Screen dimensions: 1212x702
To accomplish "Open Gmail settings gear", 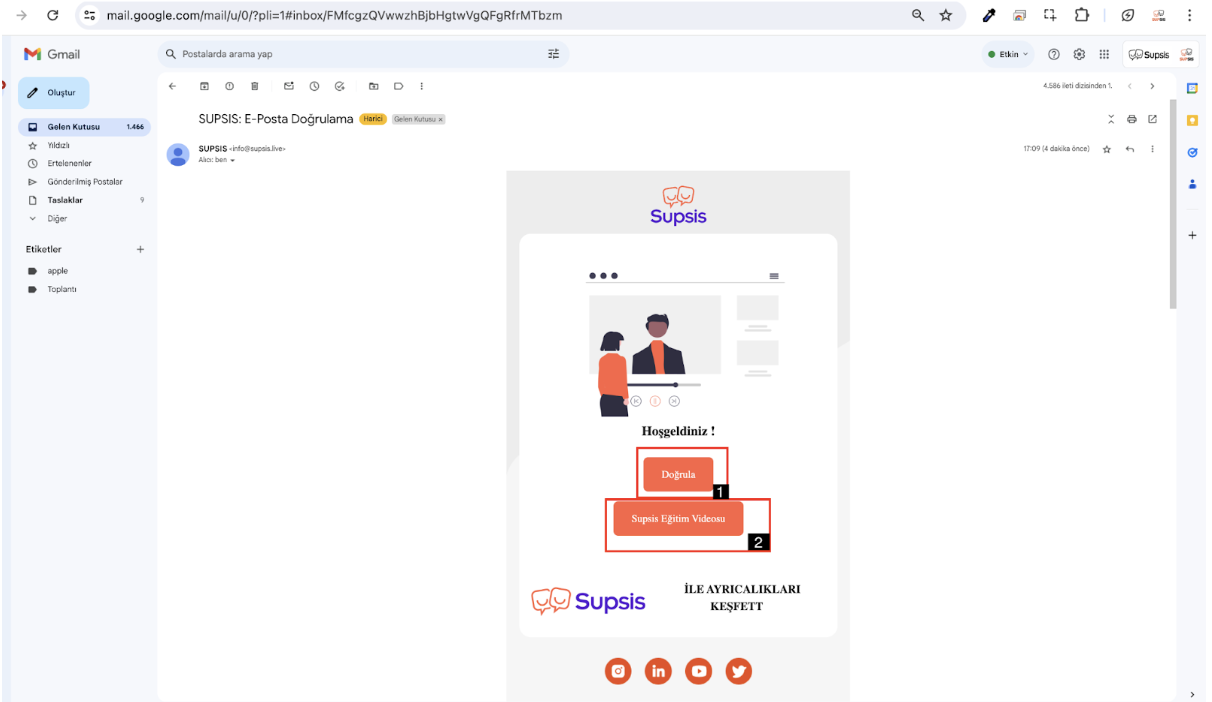I will (x=1079, y=54).
